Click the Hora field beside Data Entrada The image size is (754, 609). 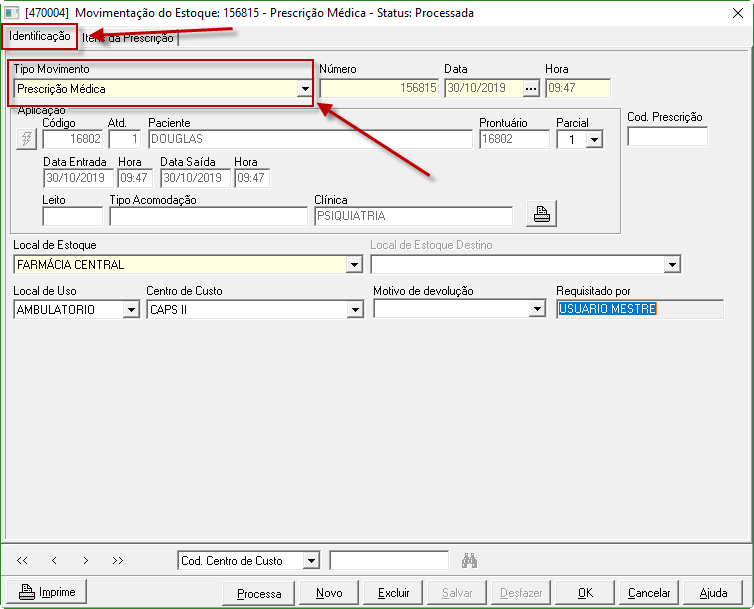pos(135,178)
